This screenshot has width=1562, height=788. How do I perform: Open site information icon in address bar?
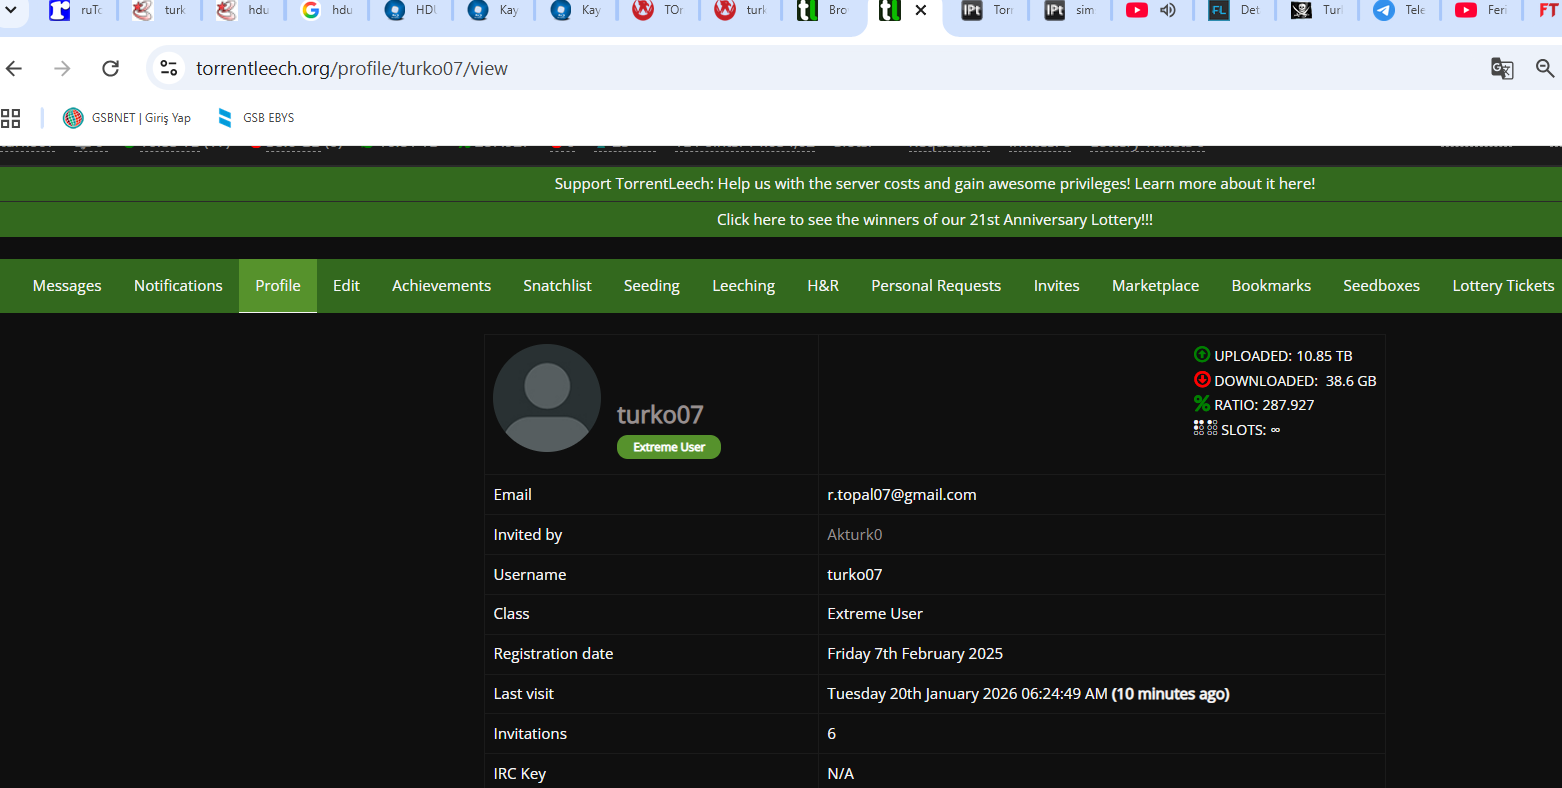(169, 68)
